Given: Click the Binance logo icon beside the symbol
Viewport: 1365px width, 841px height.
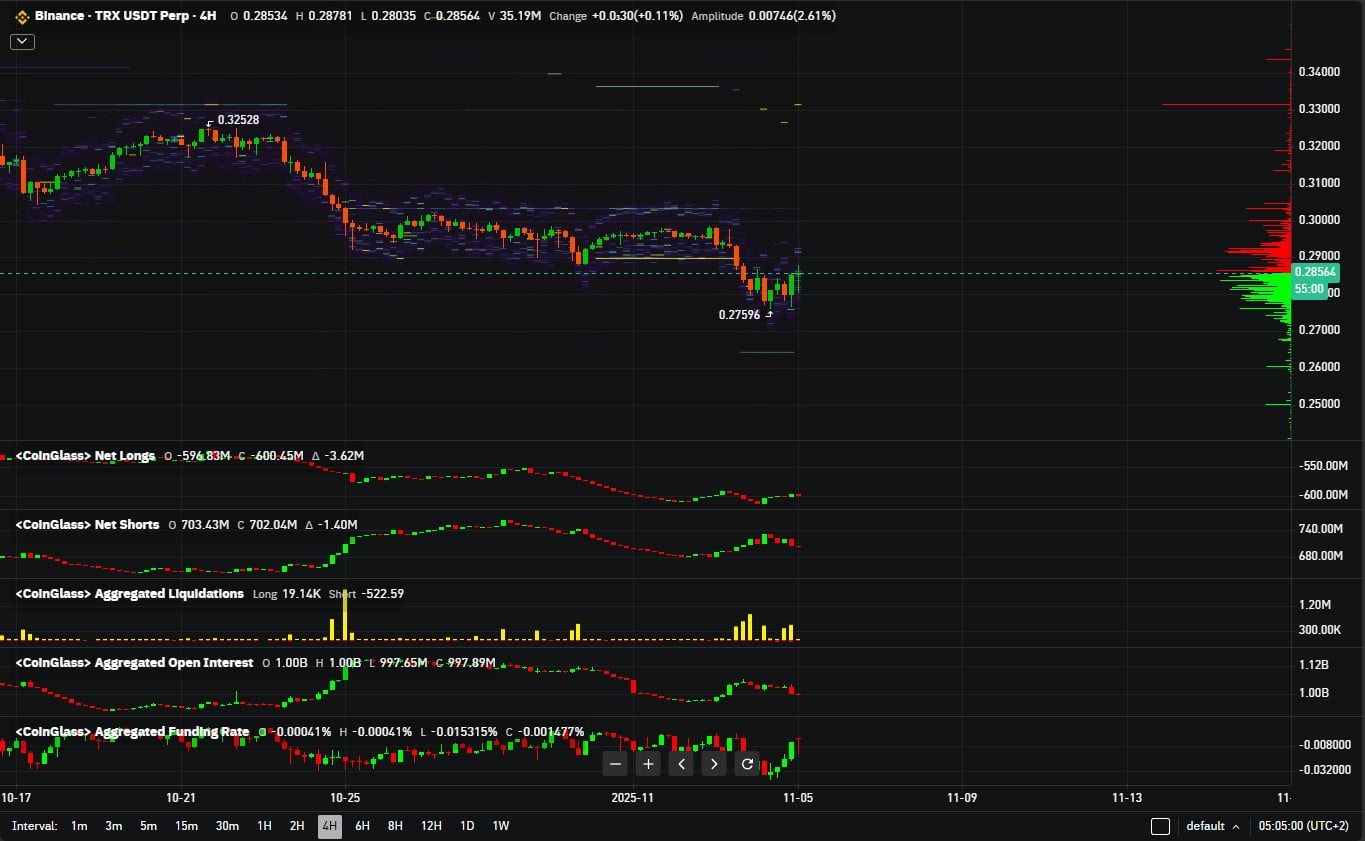Looking at the screenshot, I should 21,16.
